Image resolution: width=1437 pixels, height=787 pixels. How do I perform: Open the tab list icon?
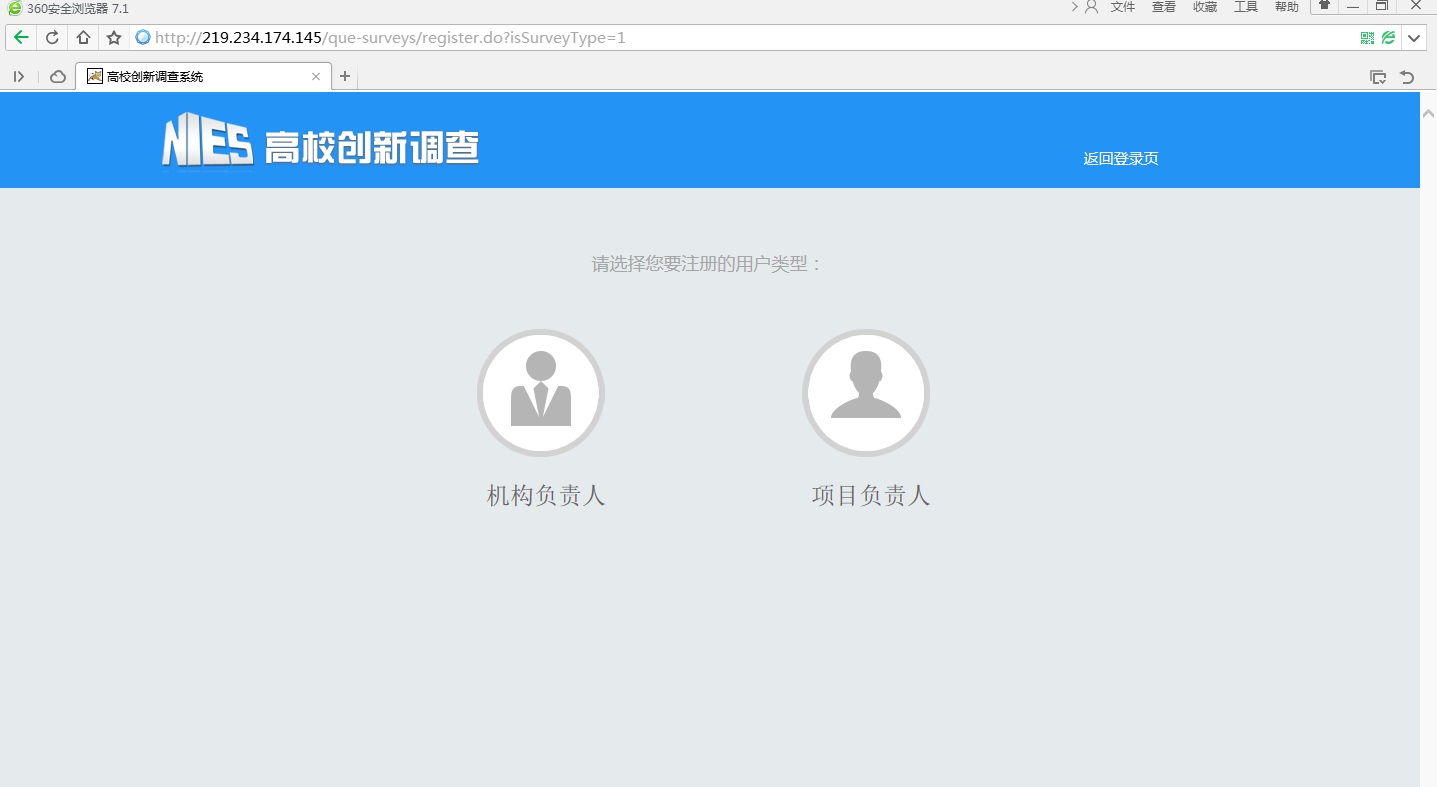[x=1378, y=76]
